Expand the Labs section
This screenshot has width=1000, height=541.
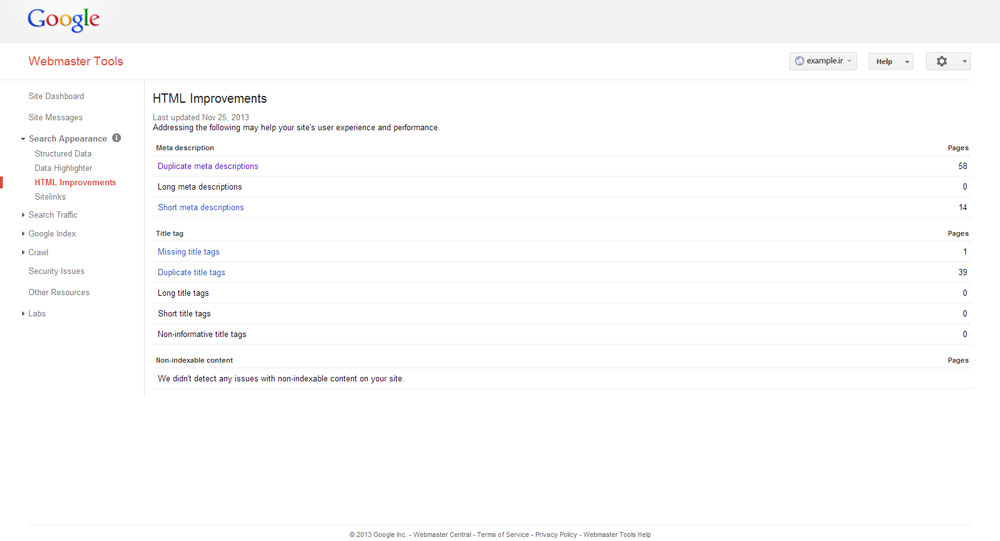pyautogui.click(x=23, y=313)
